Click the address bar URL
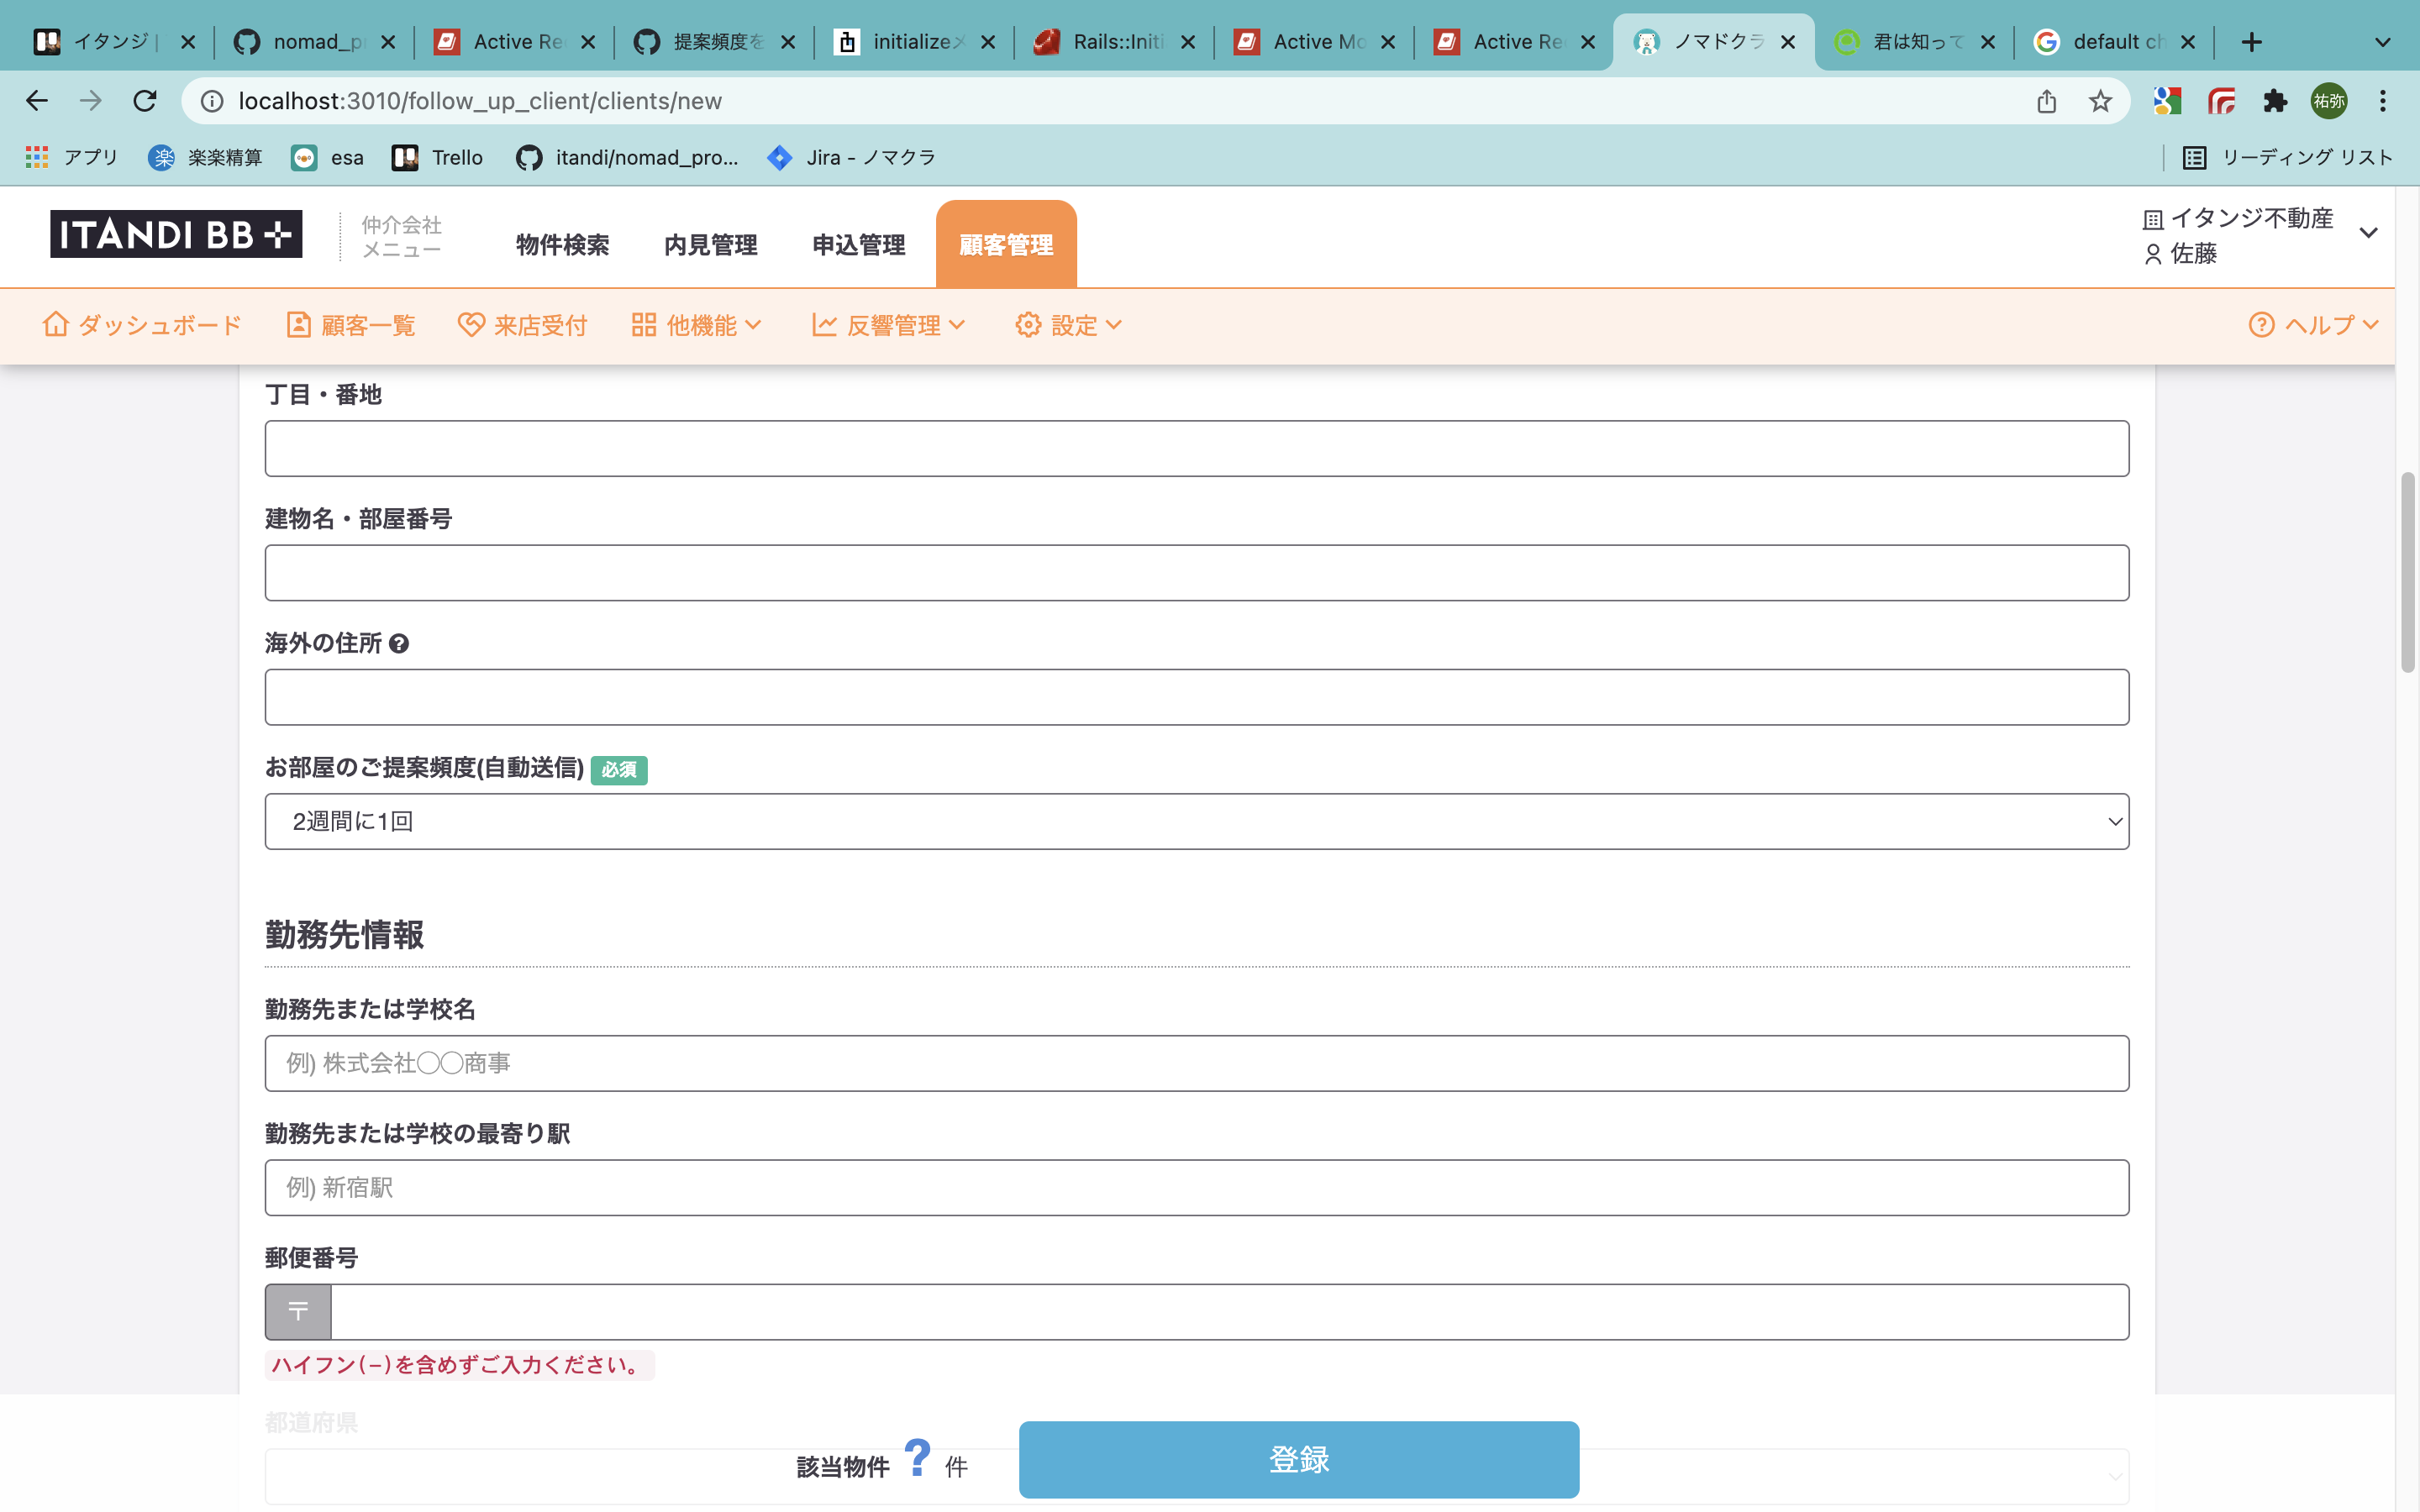 [x=480, y=101]
